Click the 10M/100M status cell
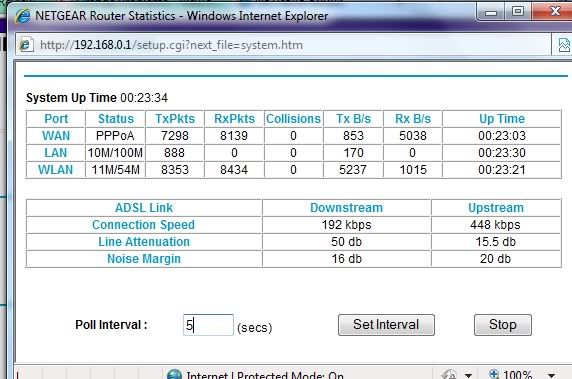The image size is (572, 379). point(115,152)
